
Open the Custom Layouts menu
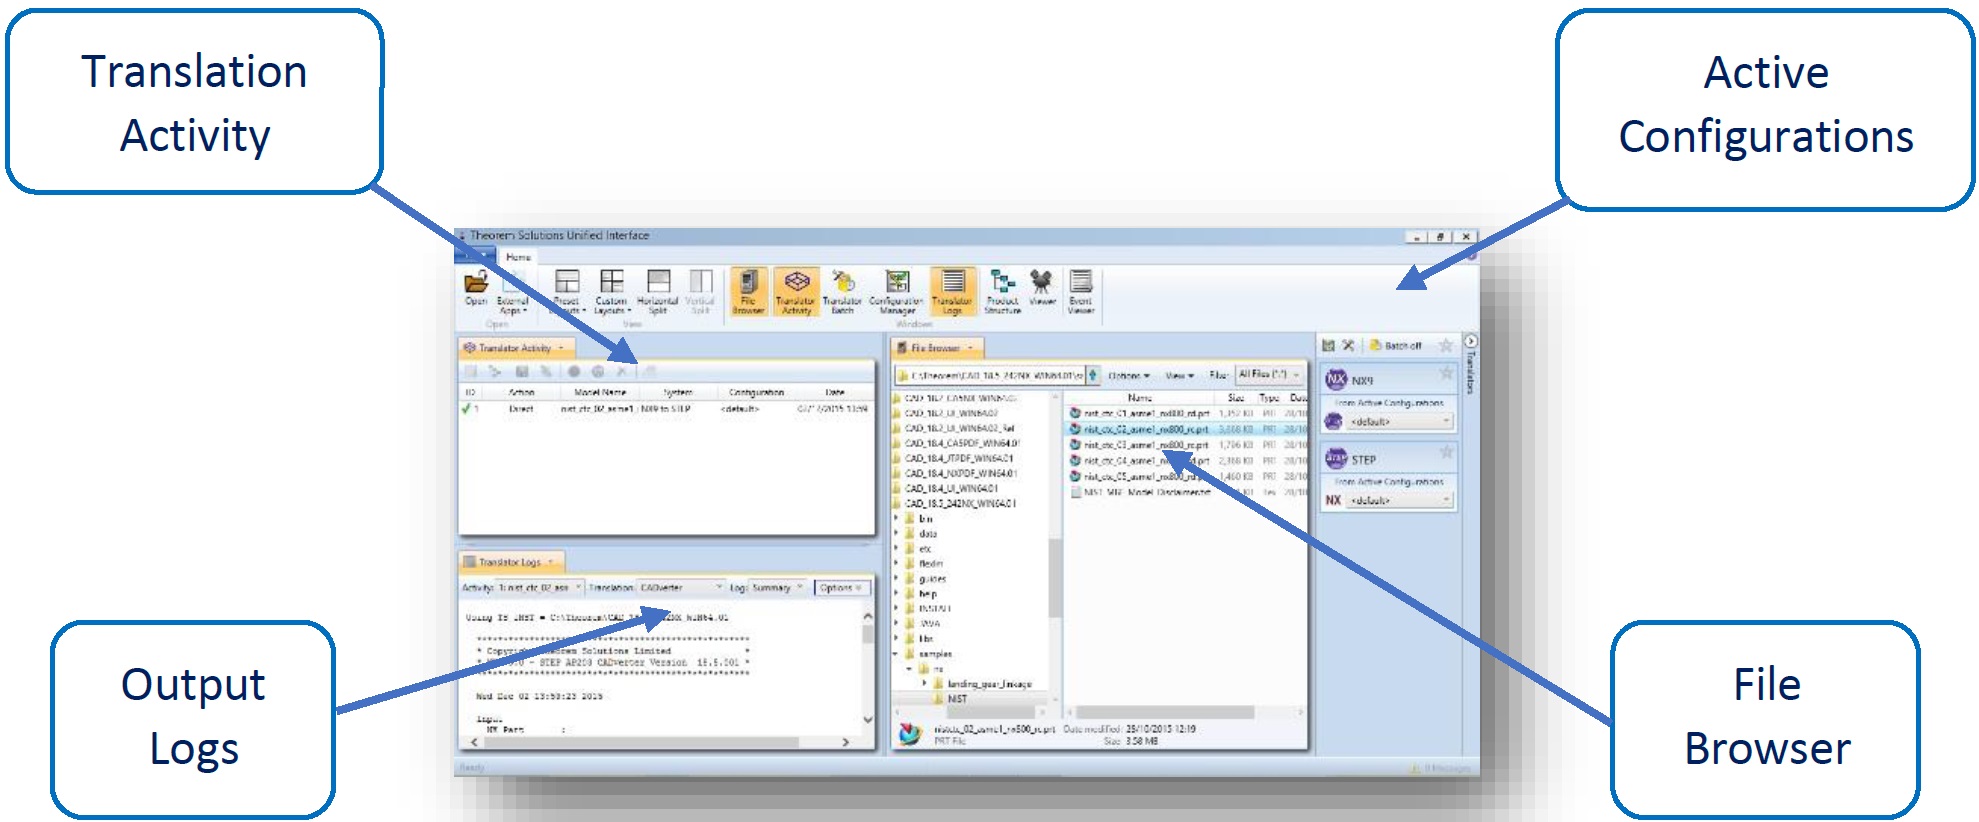pyautogui.click(x=612, y=290)
